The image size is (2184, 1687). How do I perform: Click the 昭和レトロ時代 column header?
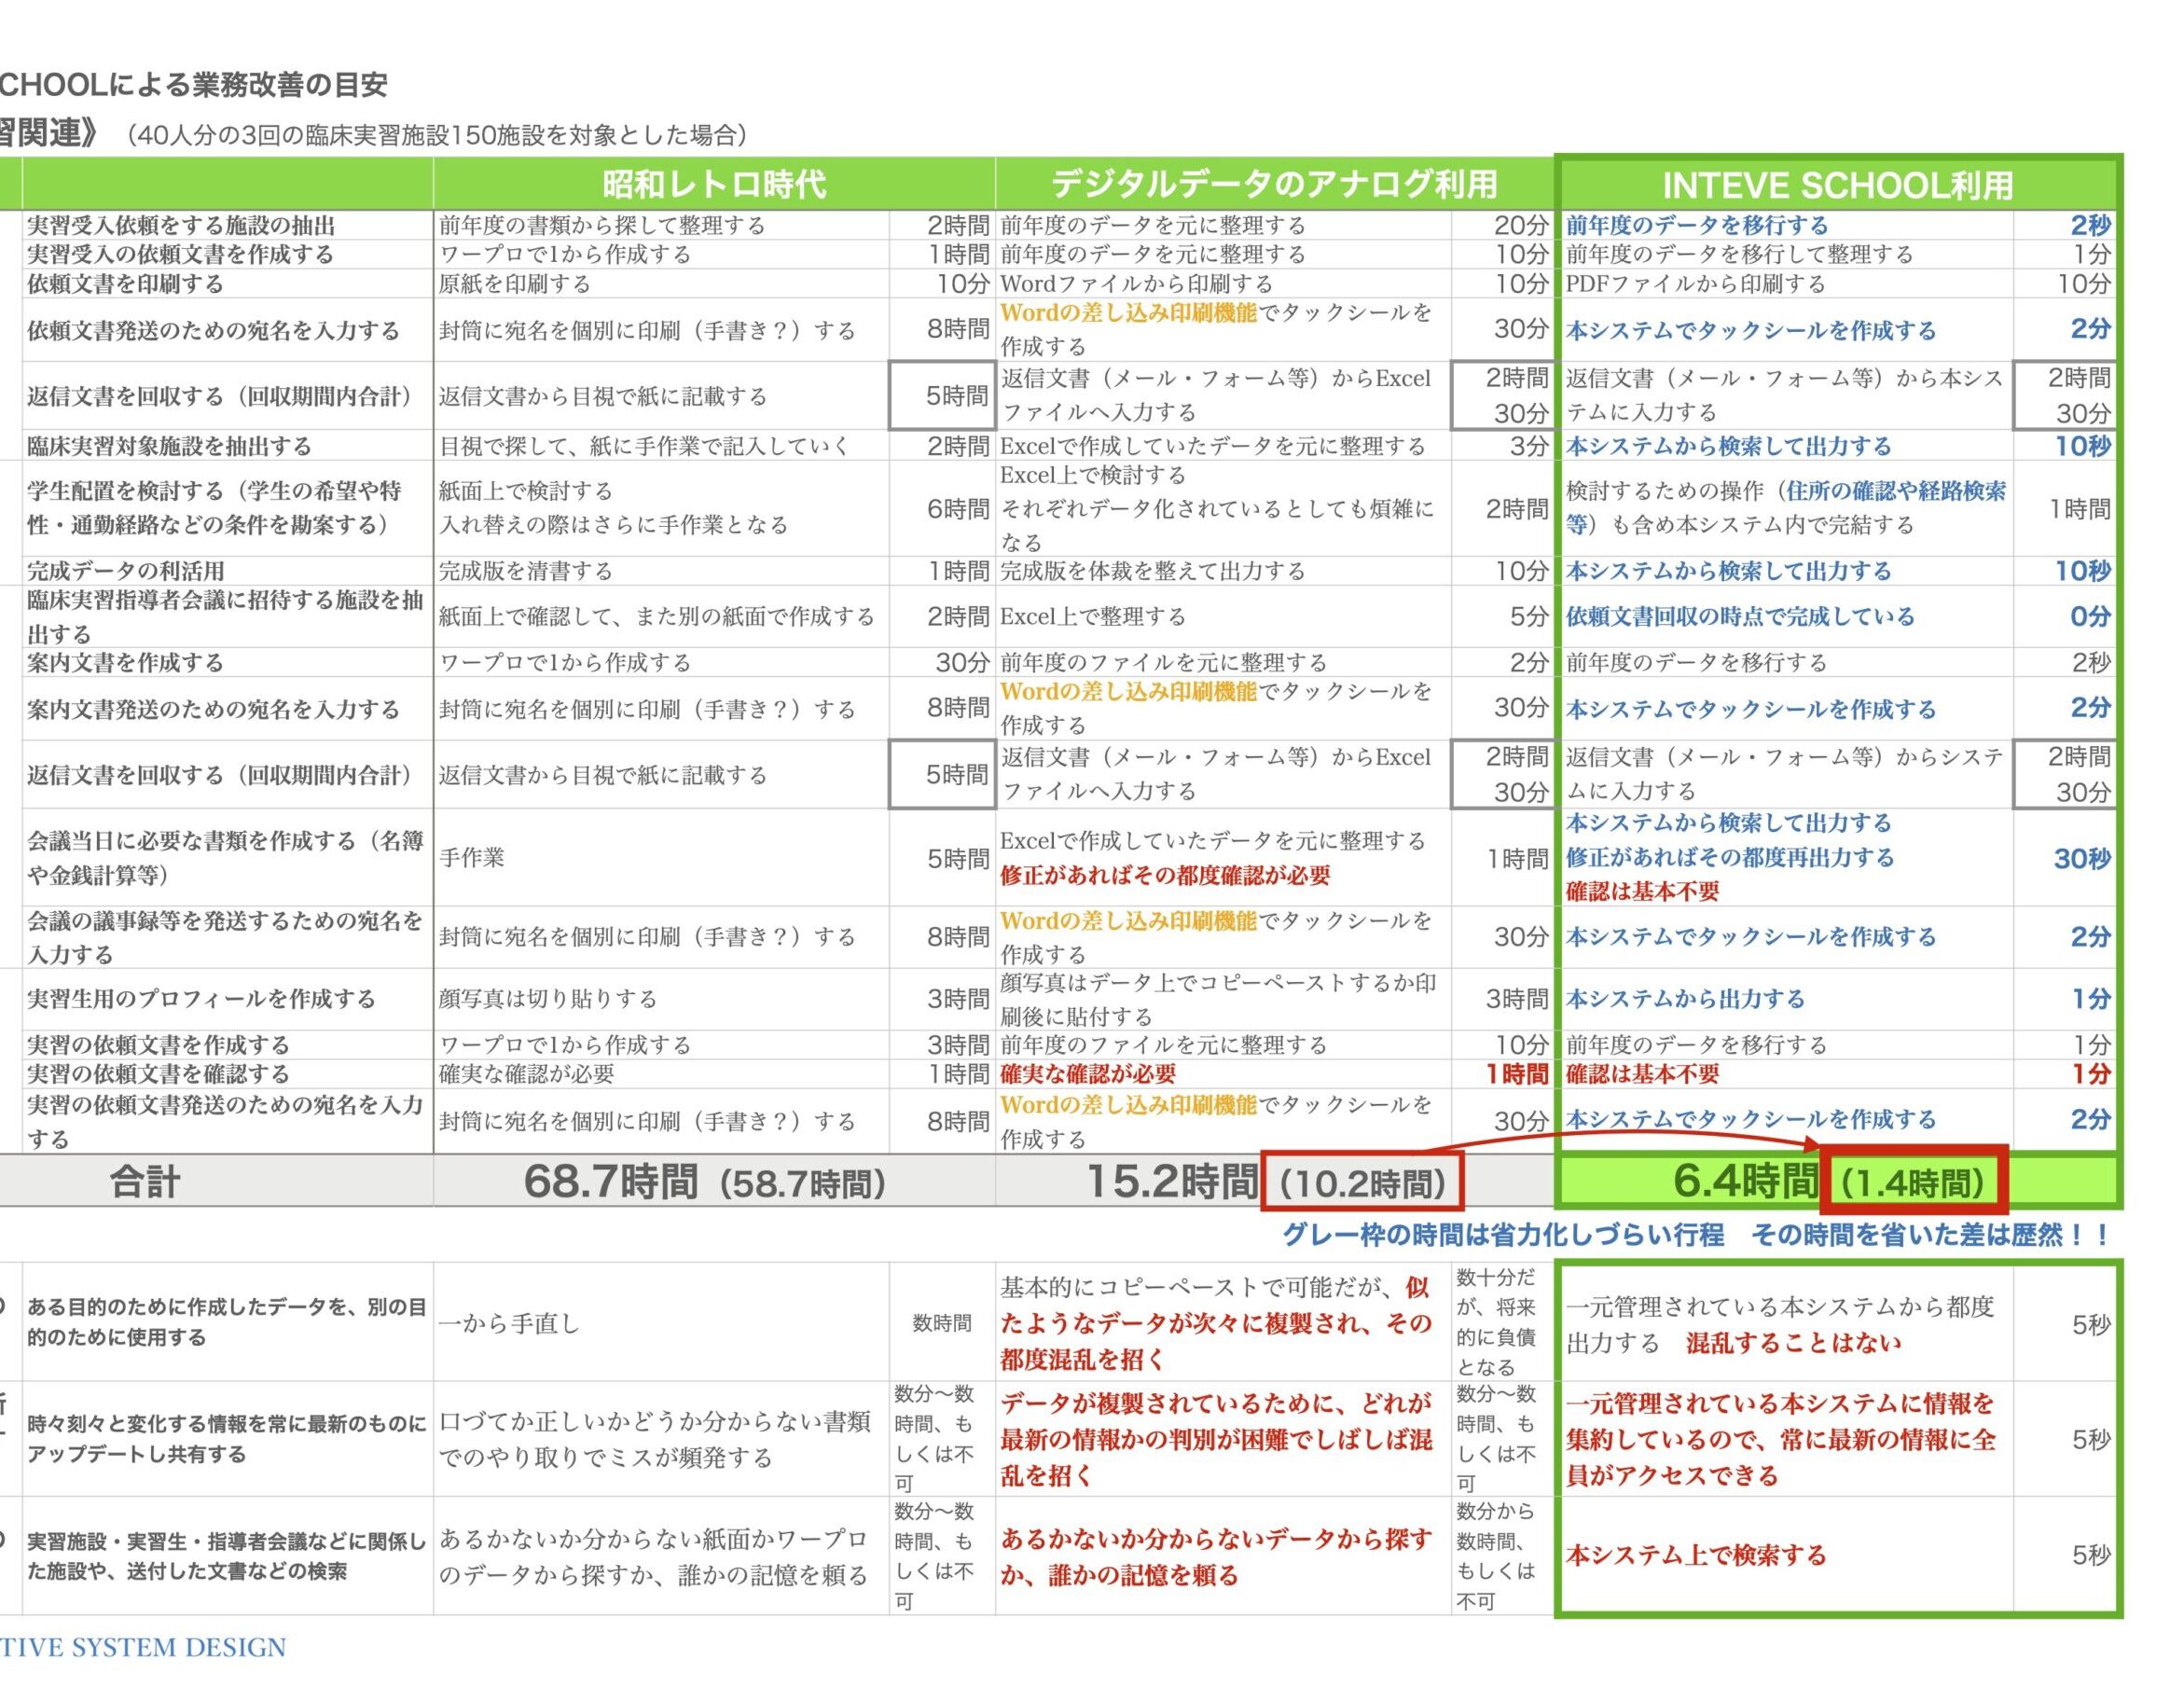(x=714, y=185)
